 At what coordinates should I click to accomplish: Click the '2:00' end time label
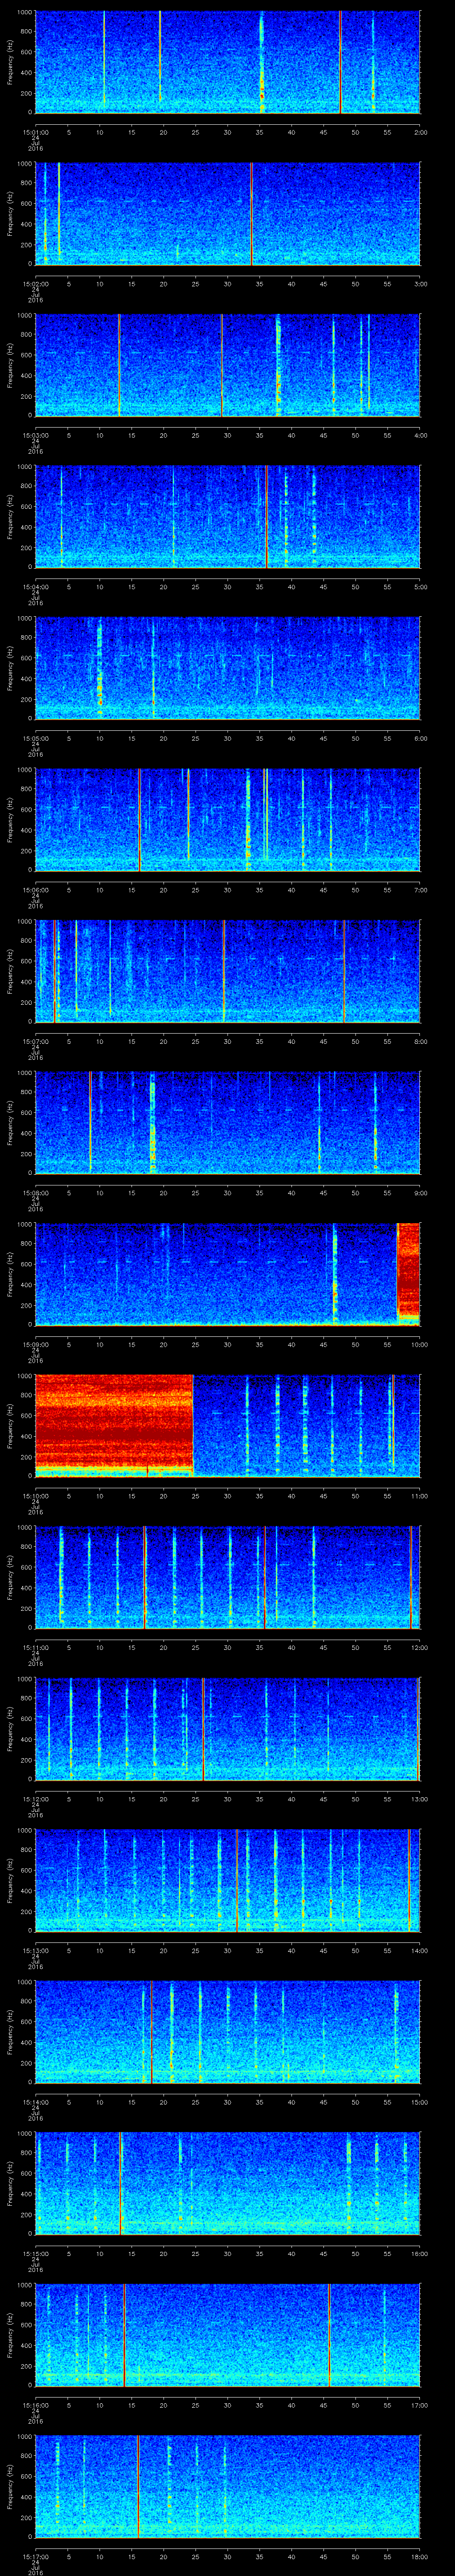[420, 131]
